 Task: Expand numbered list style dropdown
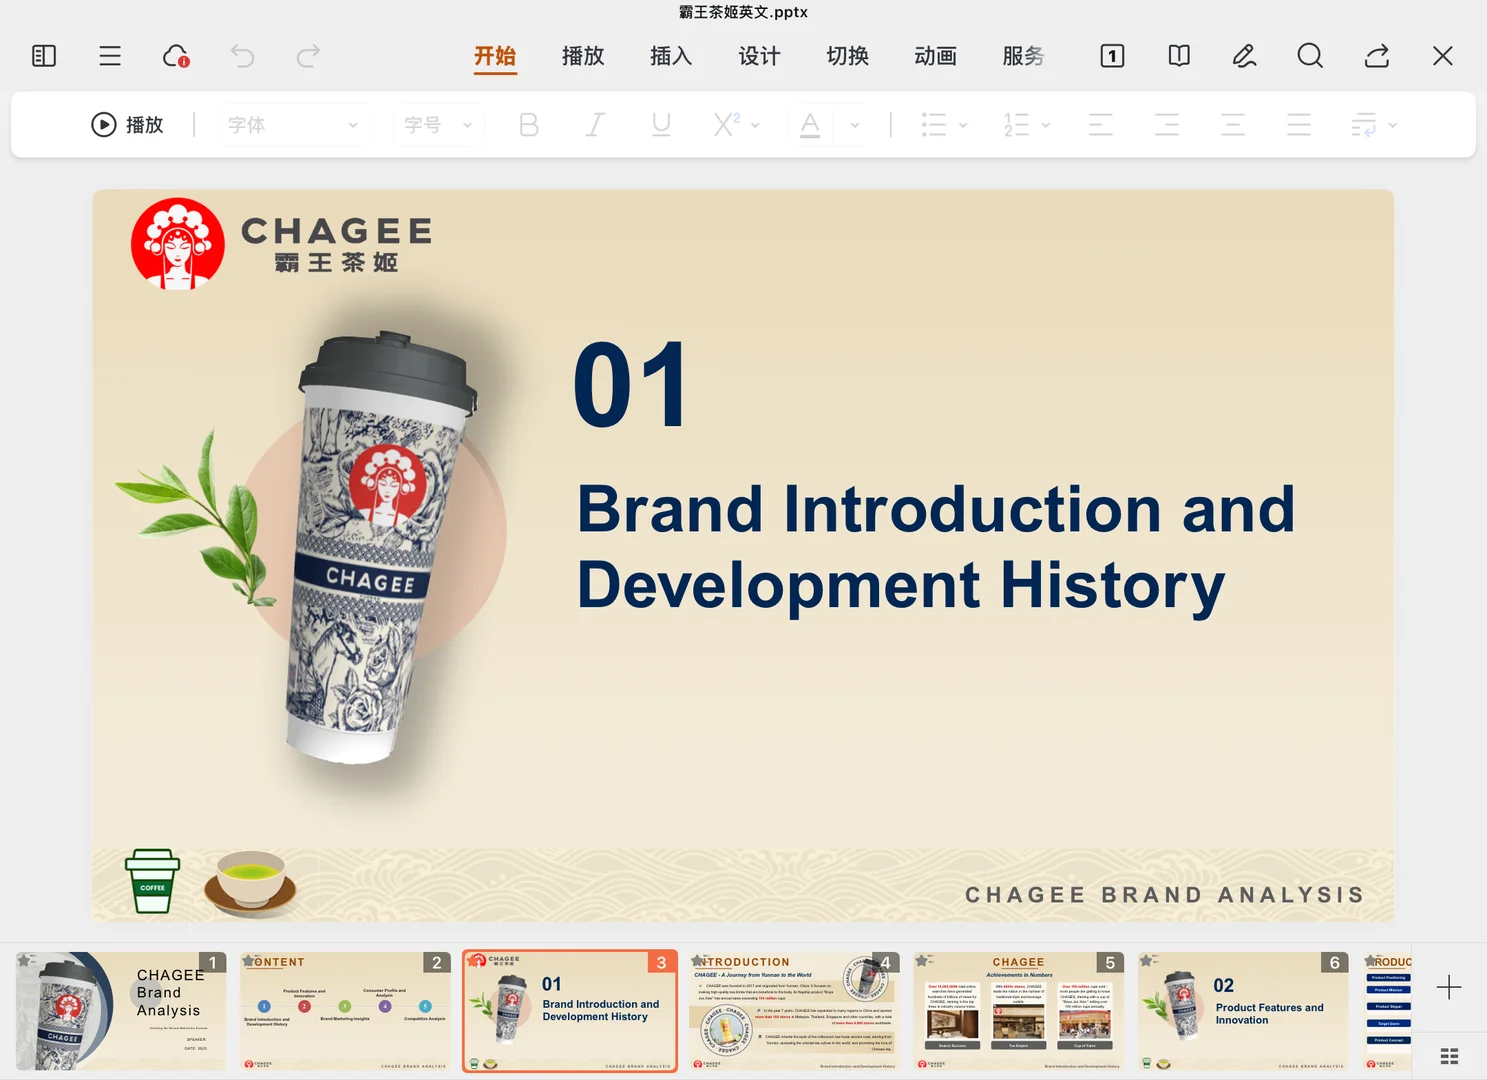click(x=1046, y=126)
